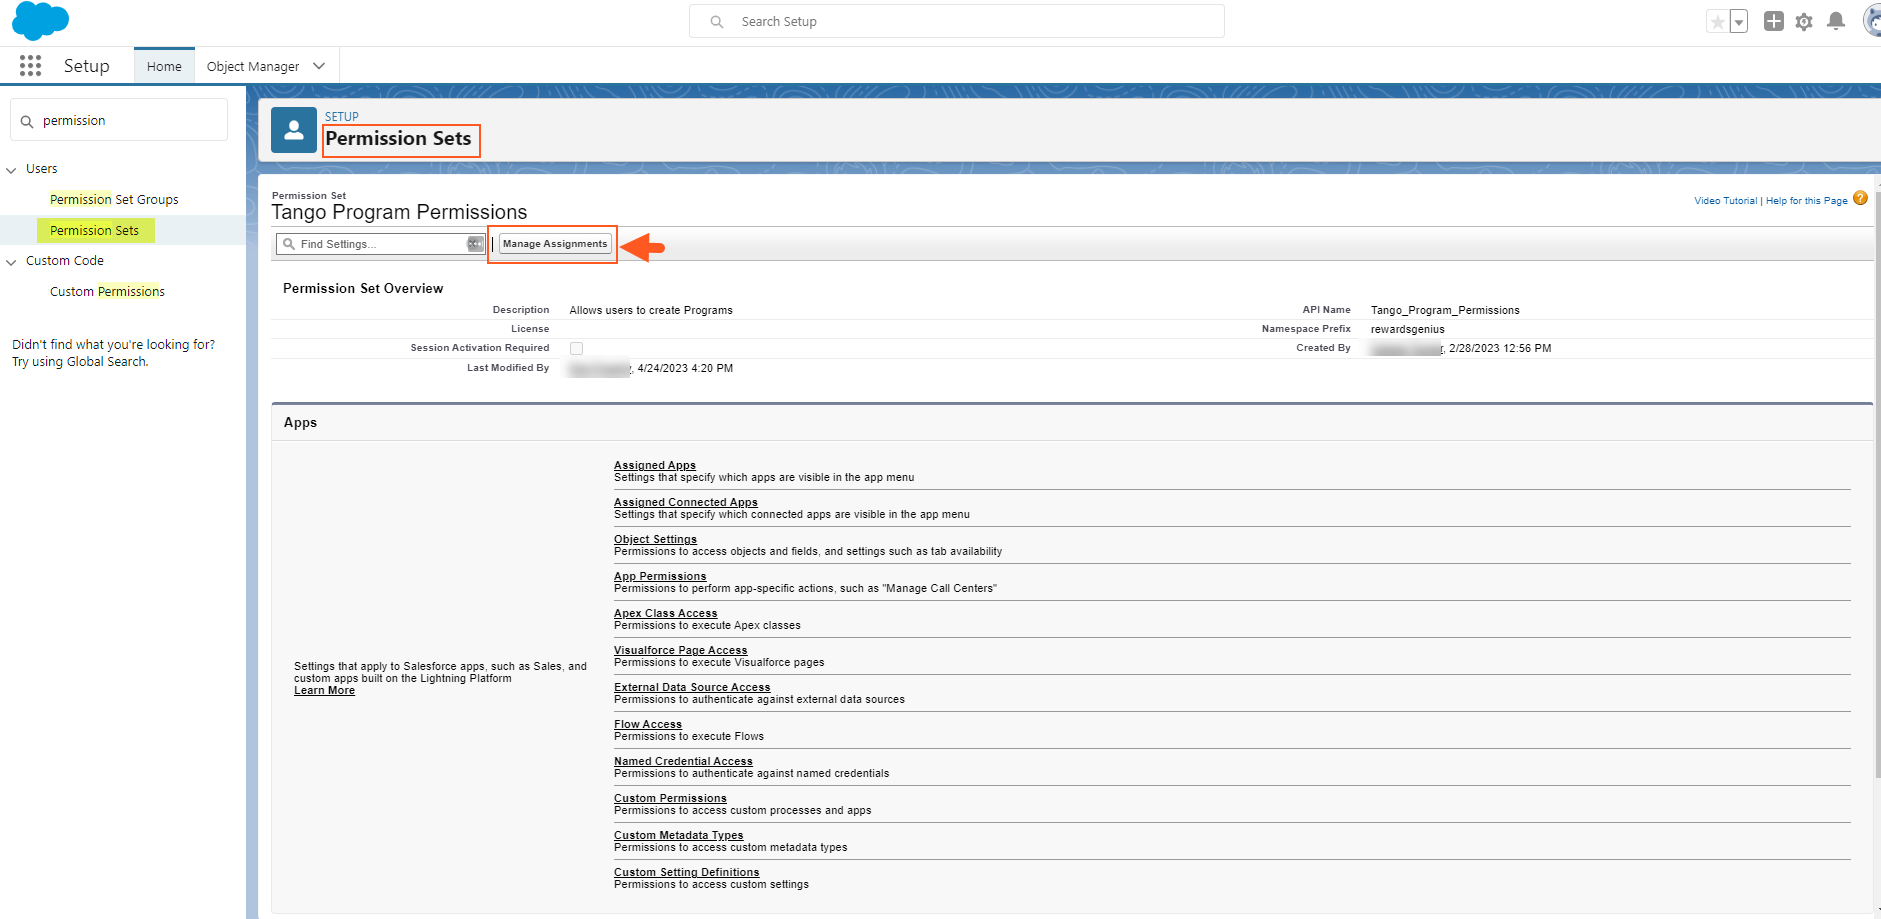Image resolution: width=1881 pixels, height=919 pixels.
Task: Open Setup options via the gear icon
Action: (x=1804, y=21)
